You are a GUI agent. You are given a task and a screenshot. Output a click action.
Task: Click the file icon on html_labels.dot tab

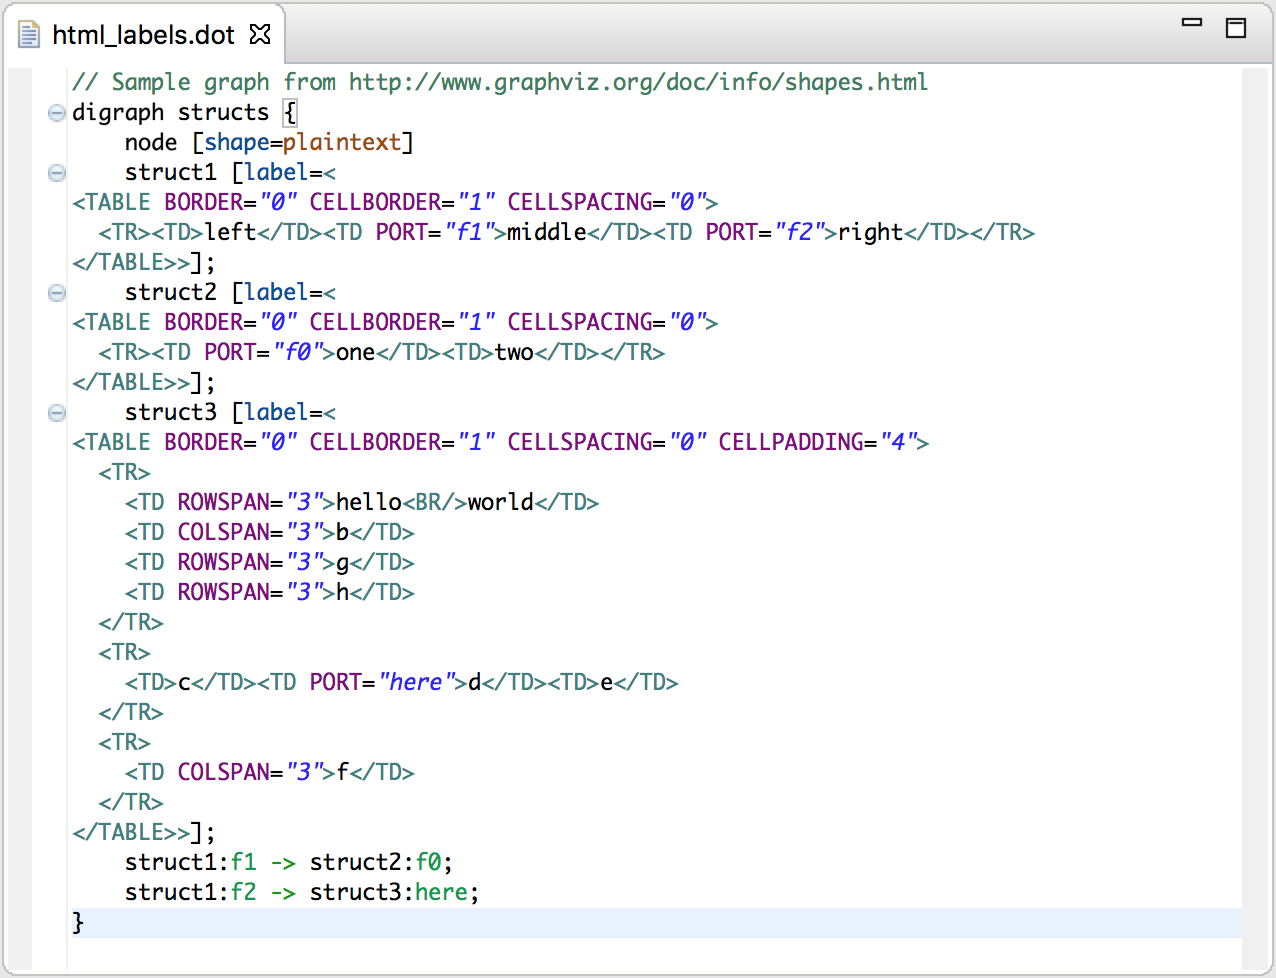tap(30, 35)
